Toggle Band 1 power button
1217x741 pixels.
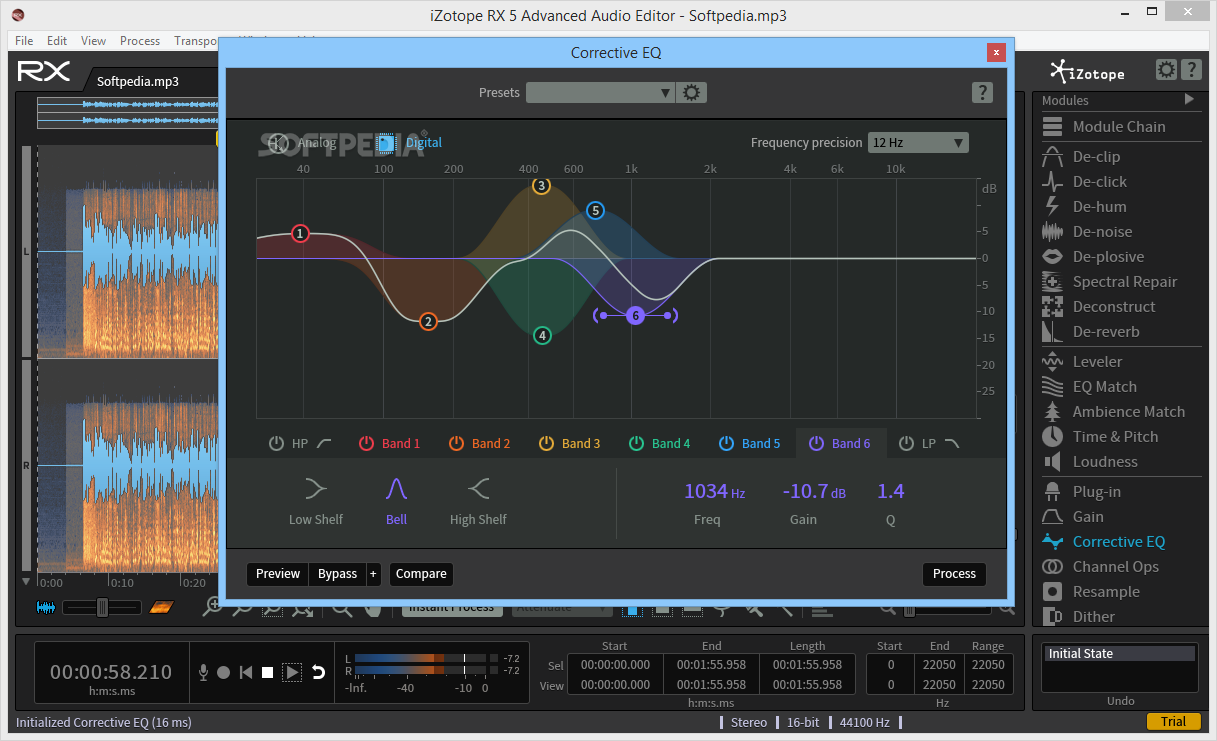click(367, 443)
